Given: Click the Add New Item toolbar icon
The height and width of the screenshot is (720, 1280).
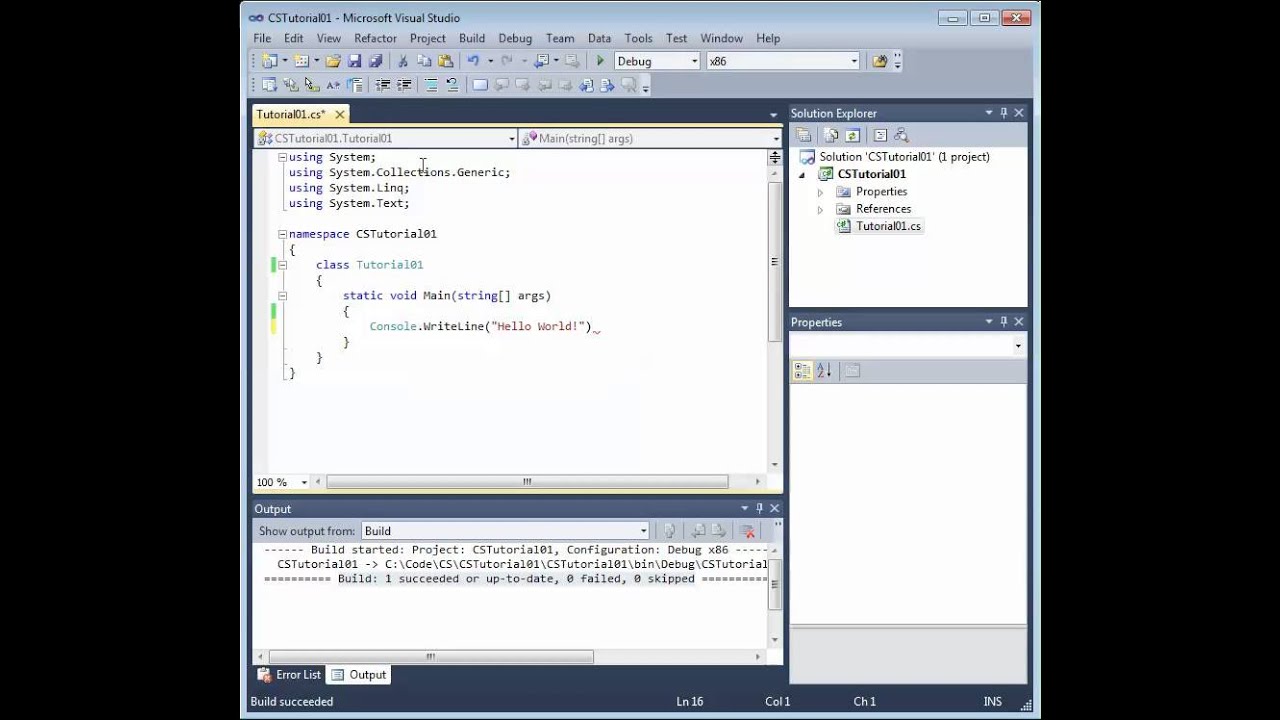Looking at the screenshot, I should 301,61.
